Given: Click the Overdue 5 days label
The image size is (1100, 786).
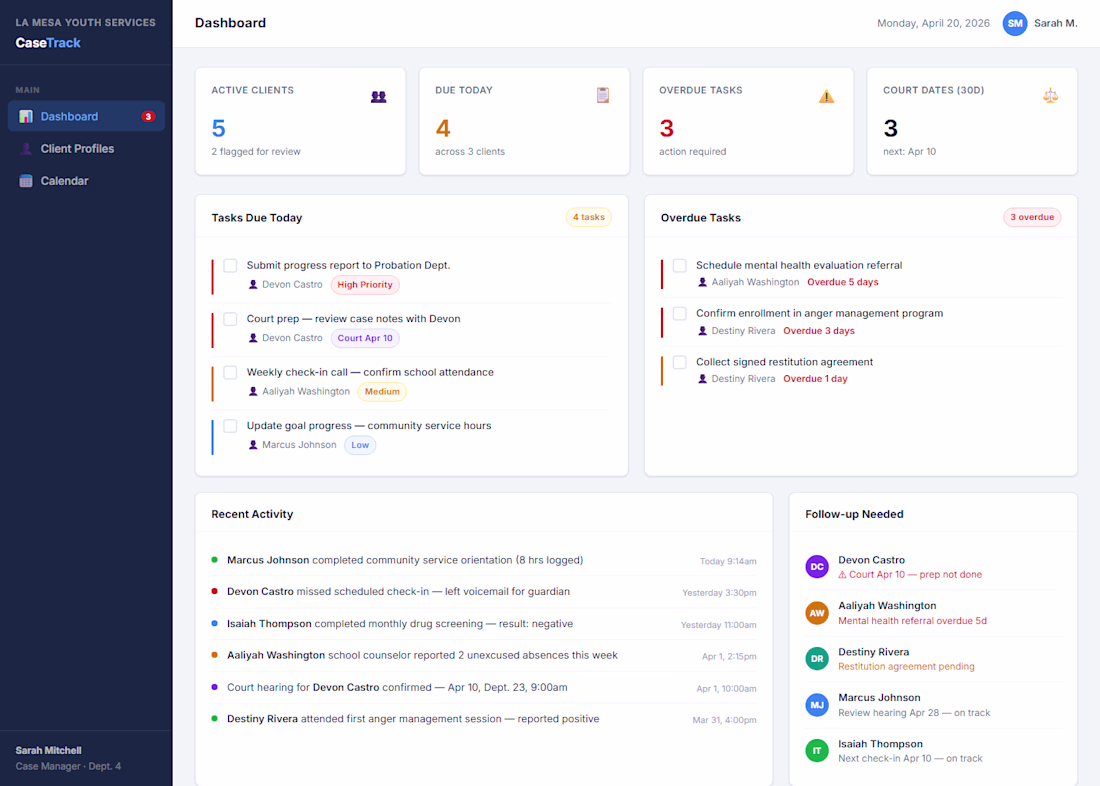Looking at the screenshot, I should (843, 282).
